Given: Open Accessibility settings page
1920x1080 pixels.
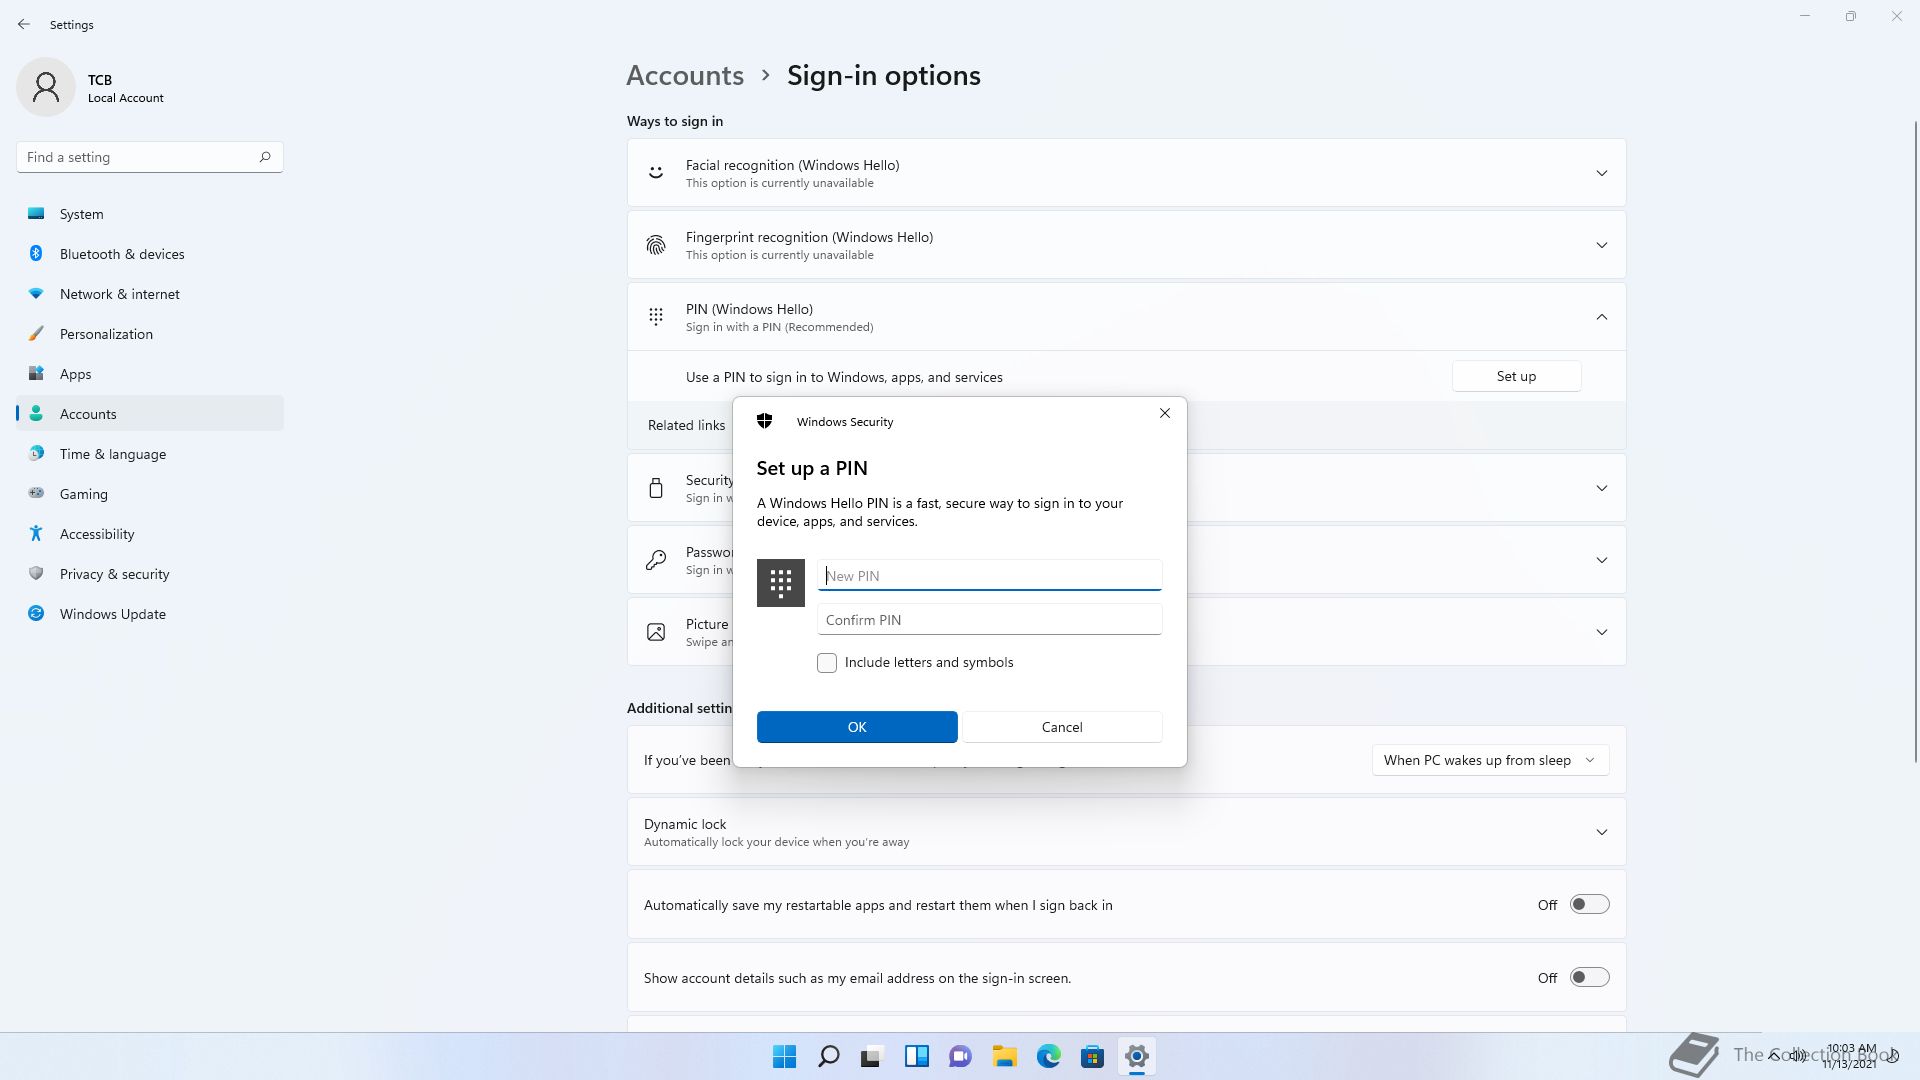Looking at the screenshot, I should coord(150,534).
